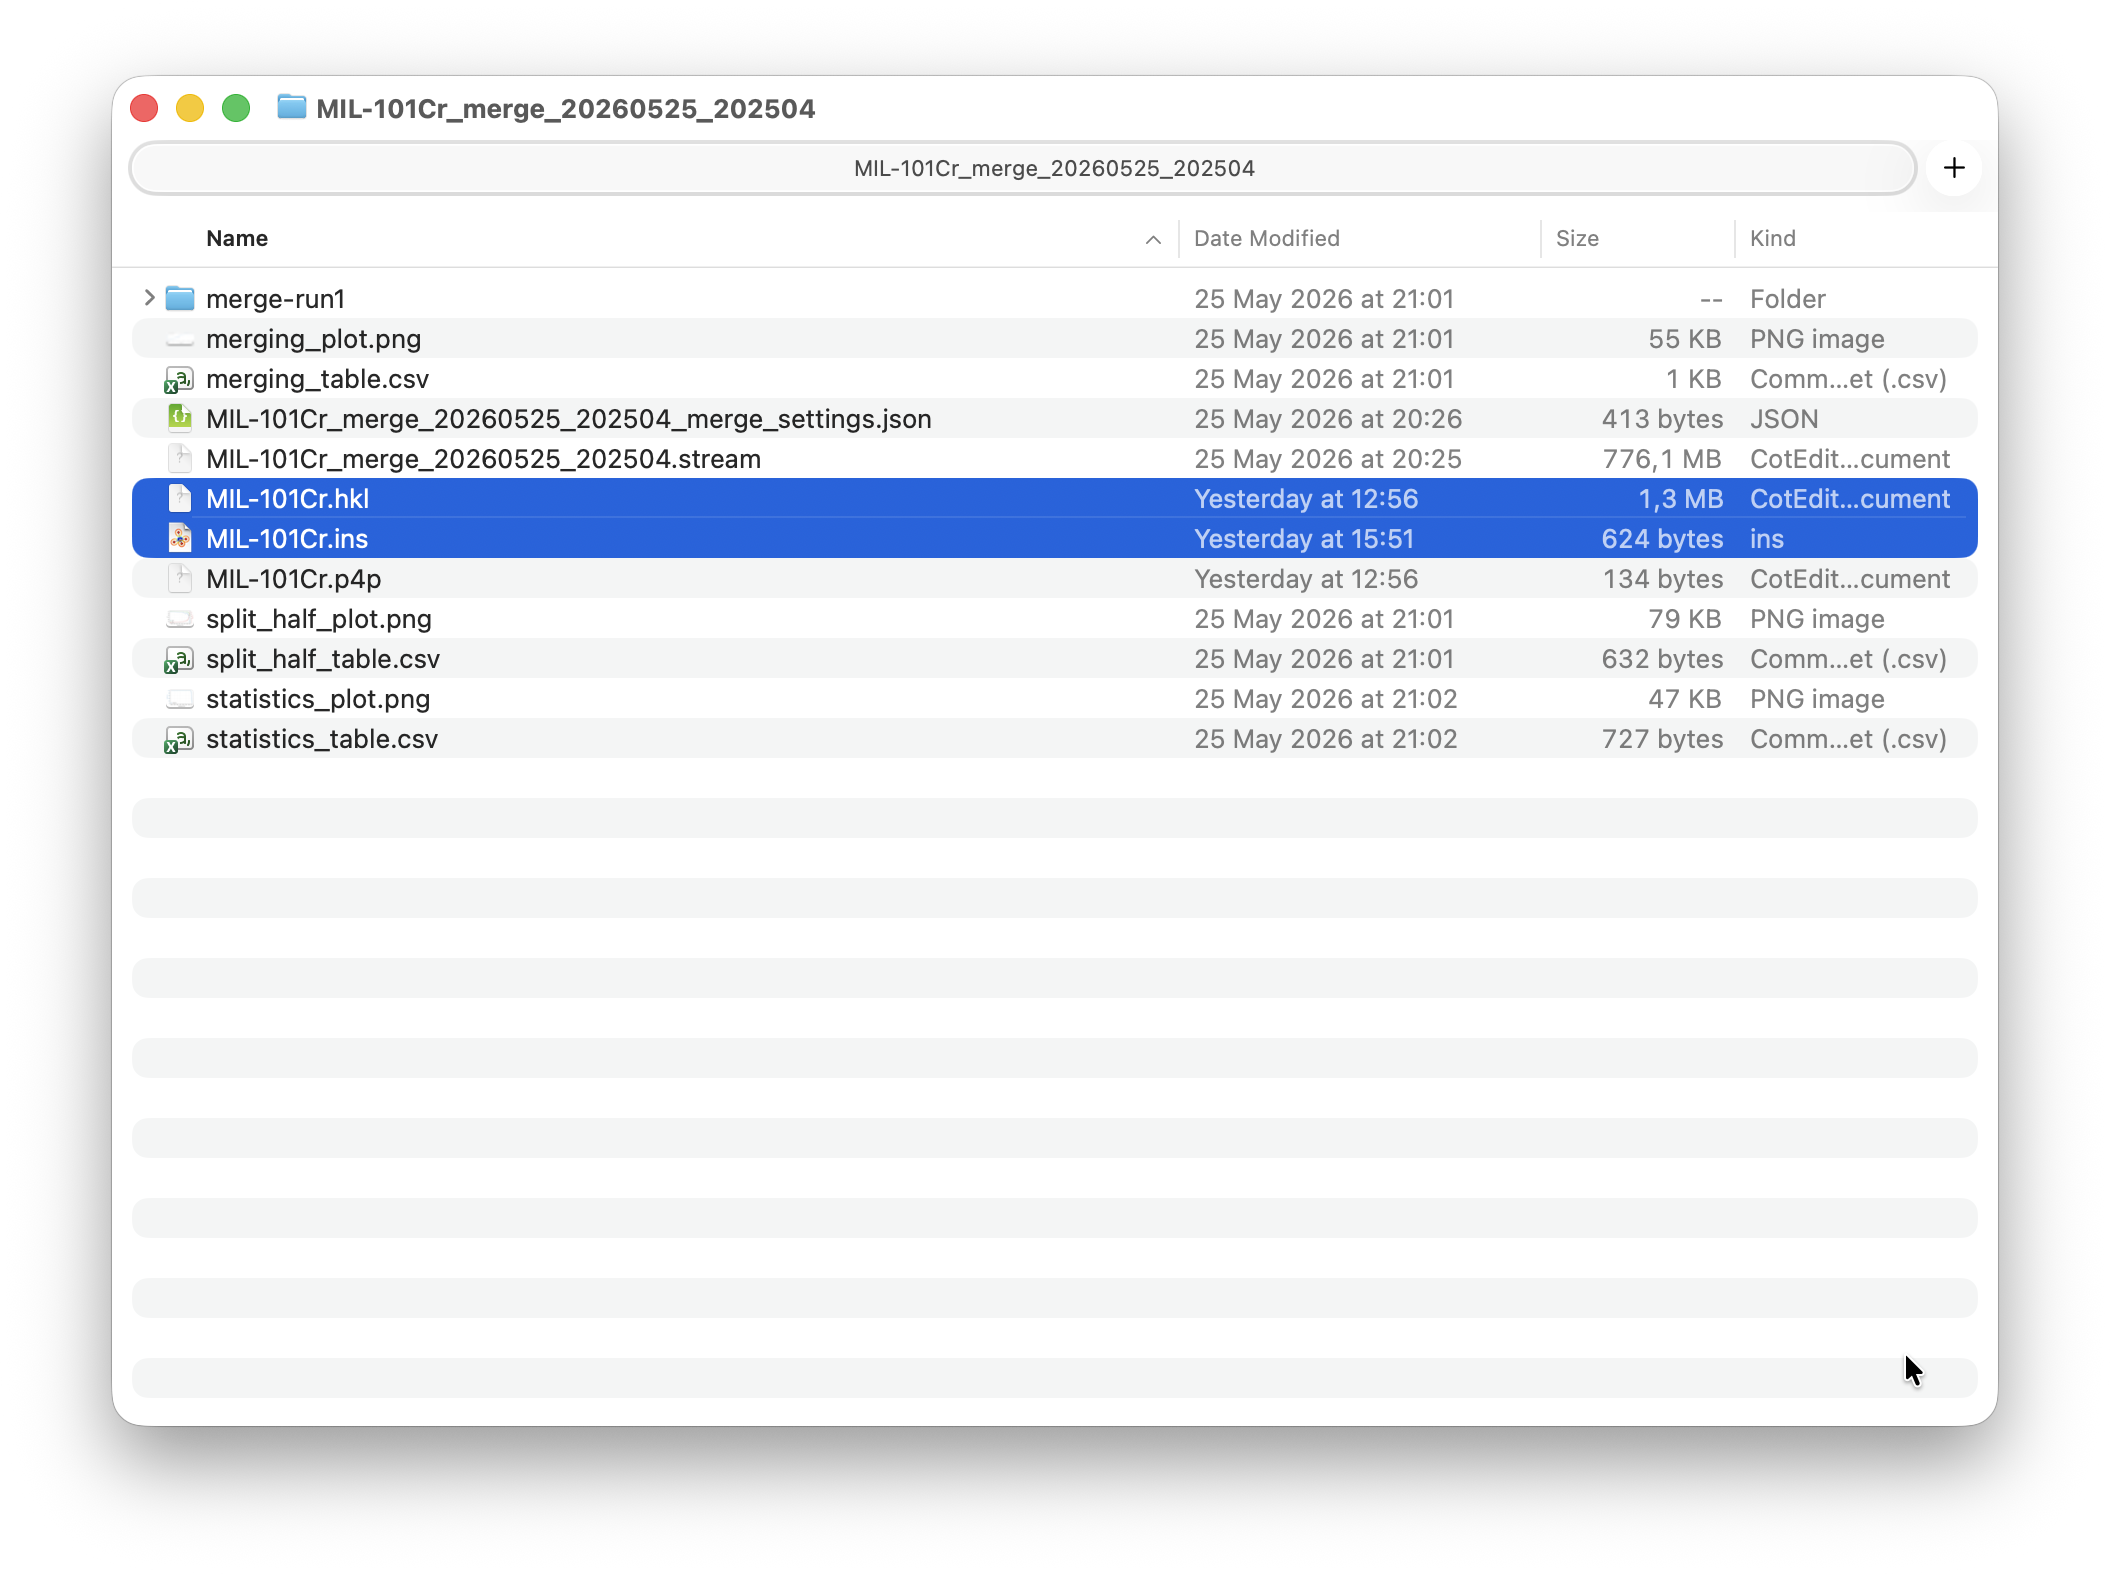The height and width of the screenshot is (1574, 2110).
Task: Click the 55 KB size value
Action: (1684, 339)
